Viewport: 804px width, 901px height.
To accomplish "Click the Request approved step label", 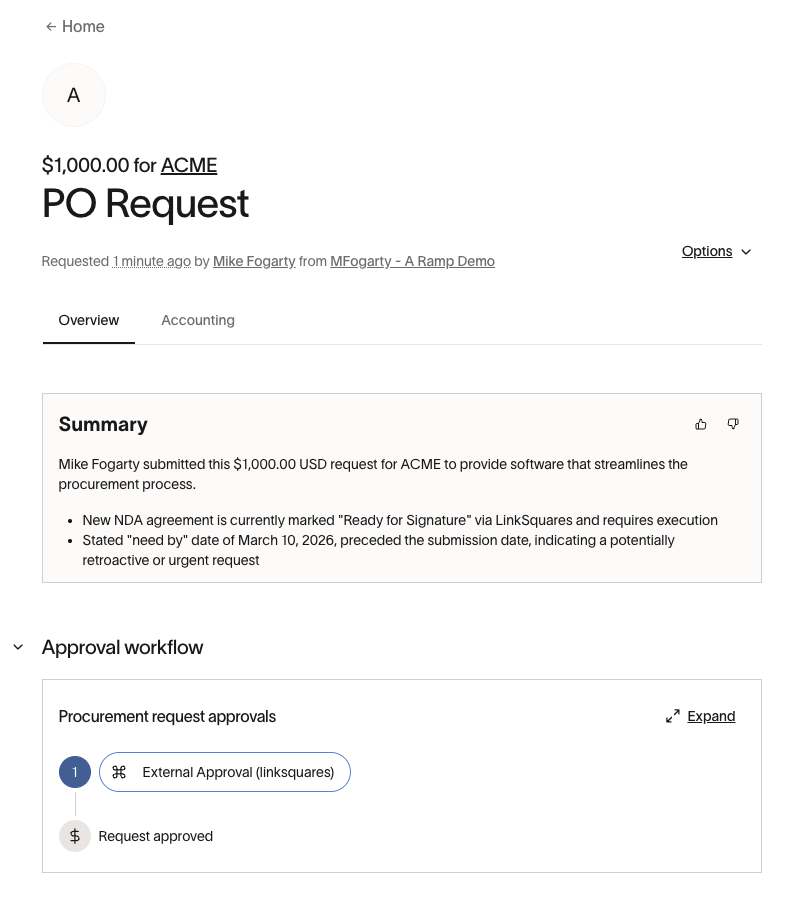I will pyautogui.click(x=155, y=836).
